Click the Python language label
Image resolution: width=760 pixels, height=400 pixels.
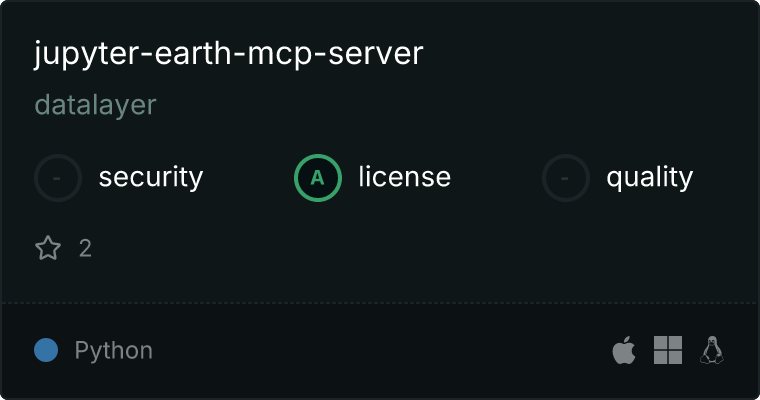click(114, 350)
